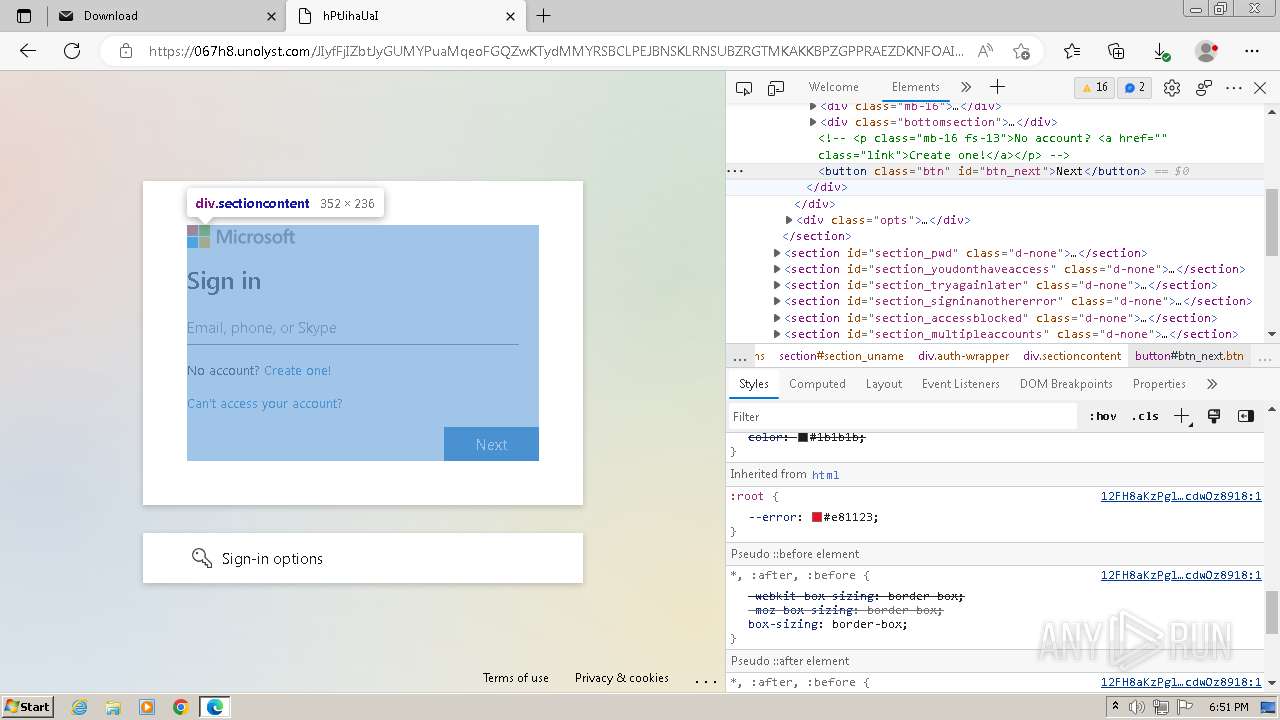Open the DOM Breakpoints tab
Screen dimensions: 1280x720
coord(1066,384)
